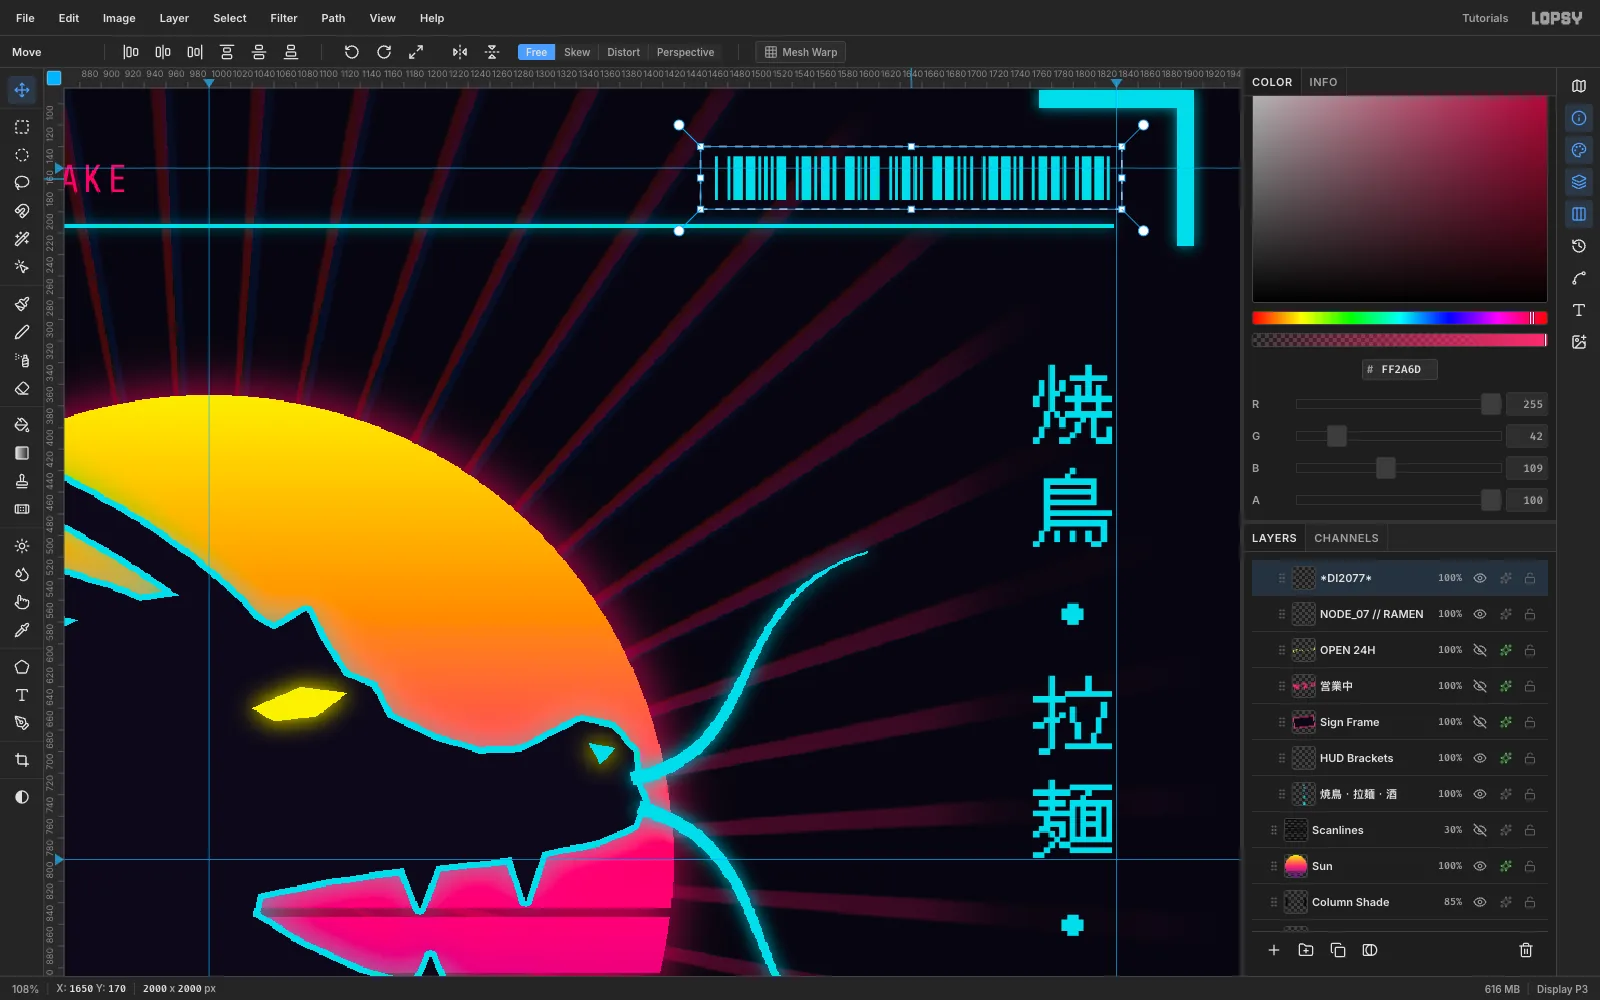Align left edges in options bar
Viewport: 1600px width, 1000px height.
tap(131, 52)
